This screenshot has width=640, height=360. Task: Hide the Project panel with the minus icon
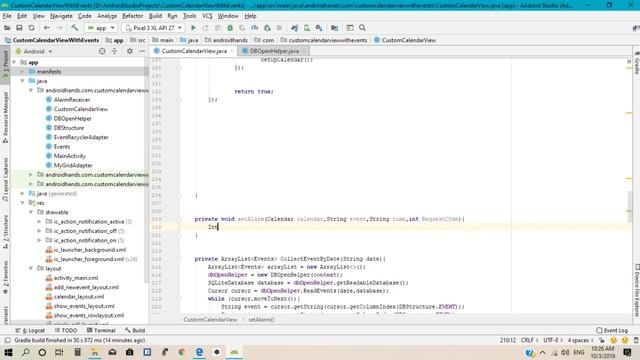(x=142, y=51)
